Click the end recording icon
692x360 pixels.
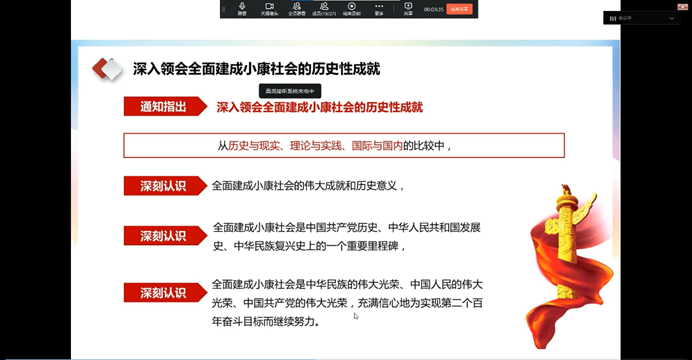[352, 9]
